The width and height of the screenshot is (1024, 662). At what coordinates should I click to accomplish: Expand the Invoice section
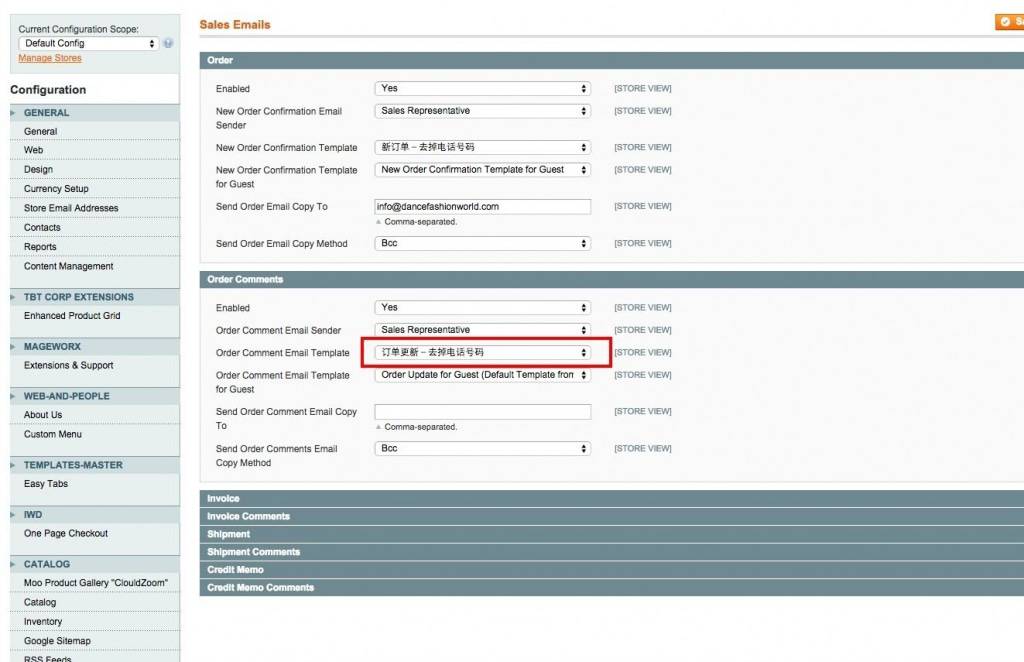coord(223,498)
